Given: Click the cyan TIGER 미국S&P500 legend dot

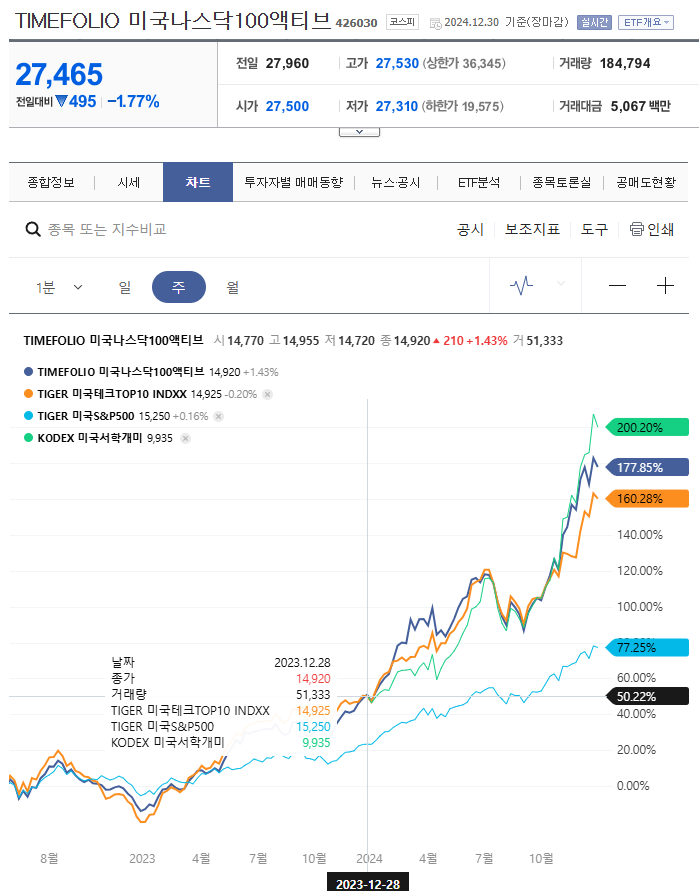Looking at the screenshot, I should click(x=28, y=416).
